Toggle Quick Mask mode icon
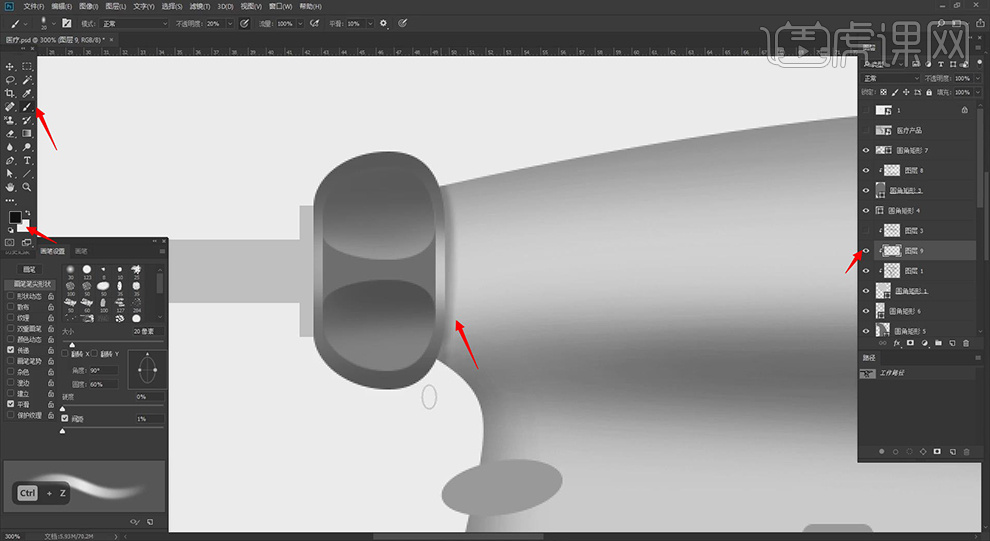990x541 pixels. [x=9, y=242]
